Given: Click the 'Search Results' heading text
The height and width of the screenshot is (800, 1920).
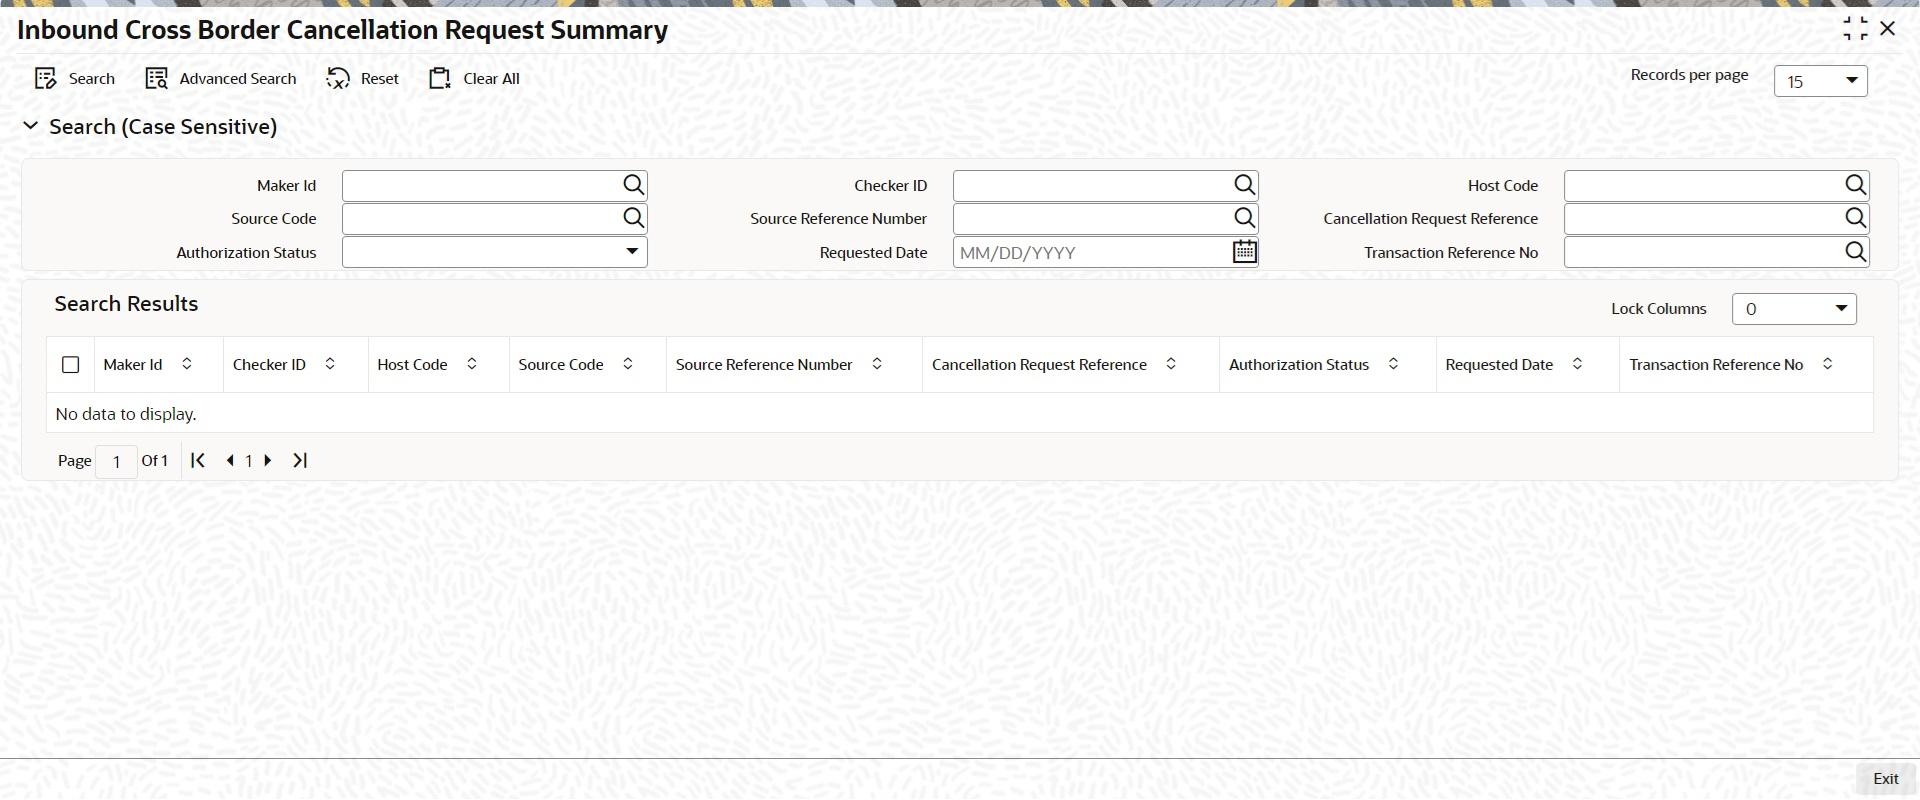Looking at the screenshot, I should 126,304.
